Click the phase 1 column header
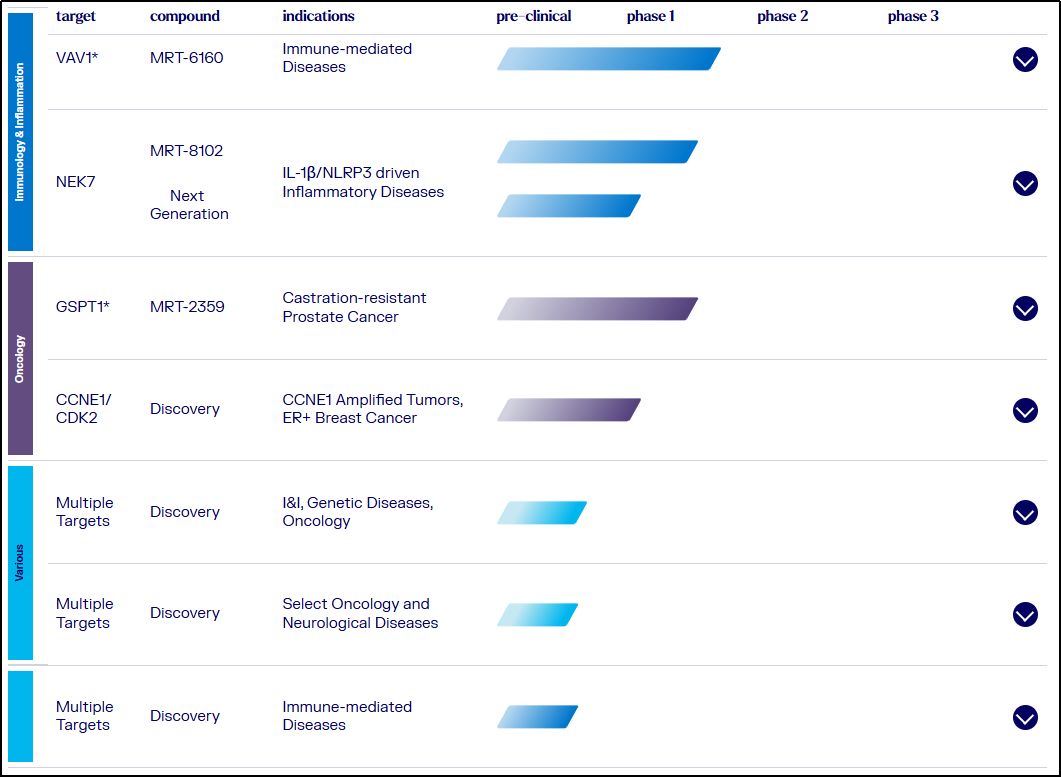 click(x=651, y=16)
